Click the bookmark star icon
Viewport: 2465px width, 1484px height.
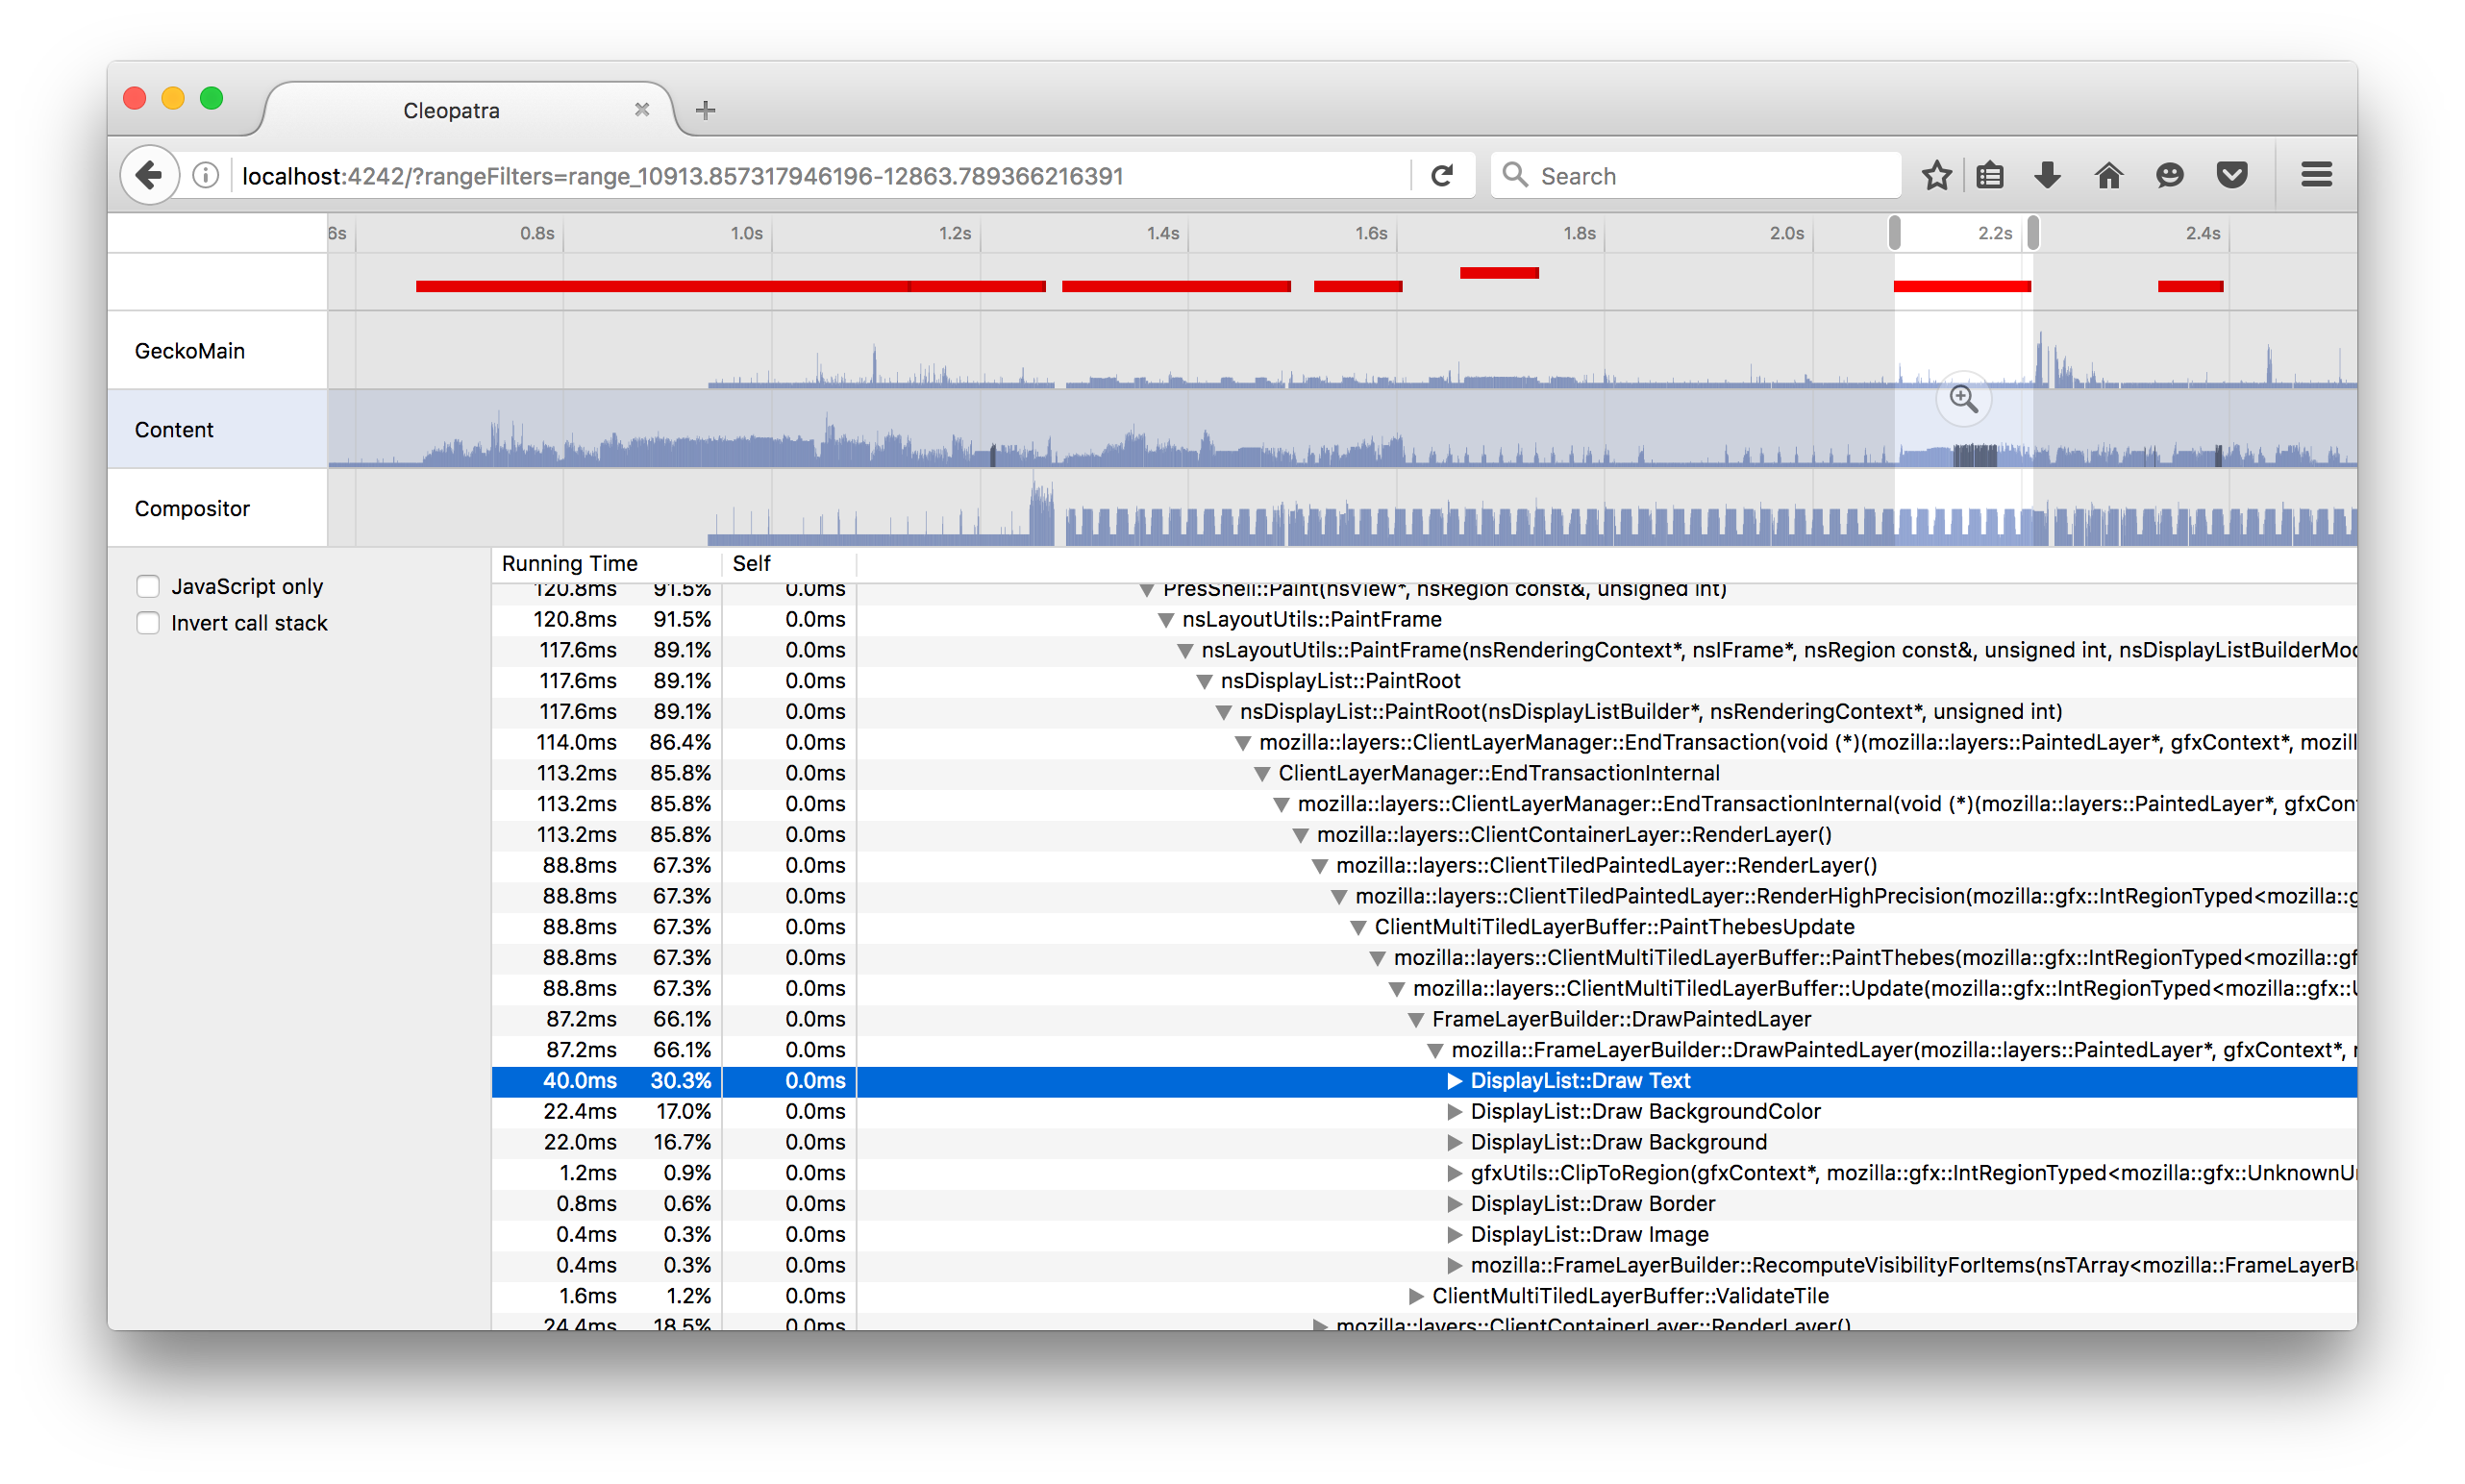coord(1937,174)
